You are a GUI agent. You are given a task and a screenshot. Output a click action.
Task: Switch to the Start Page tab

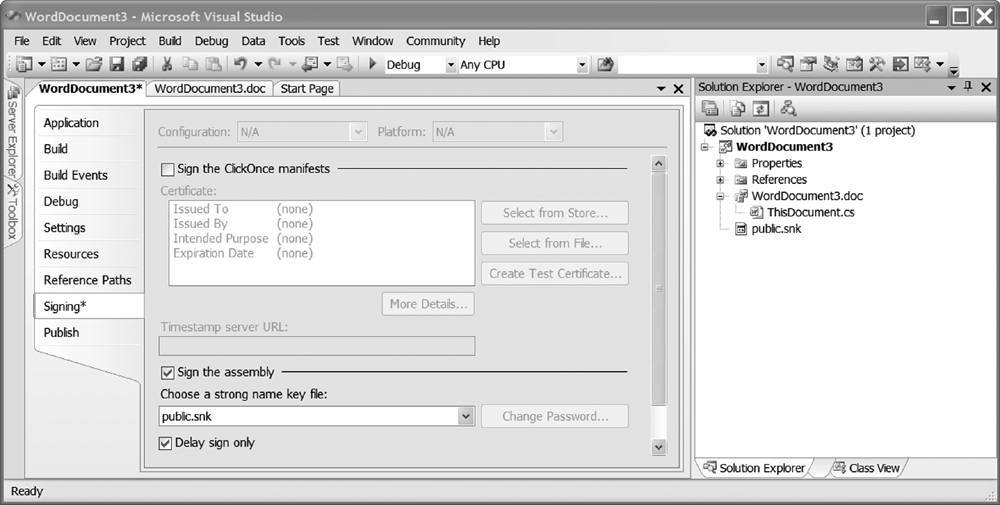click(307, 89)
